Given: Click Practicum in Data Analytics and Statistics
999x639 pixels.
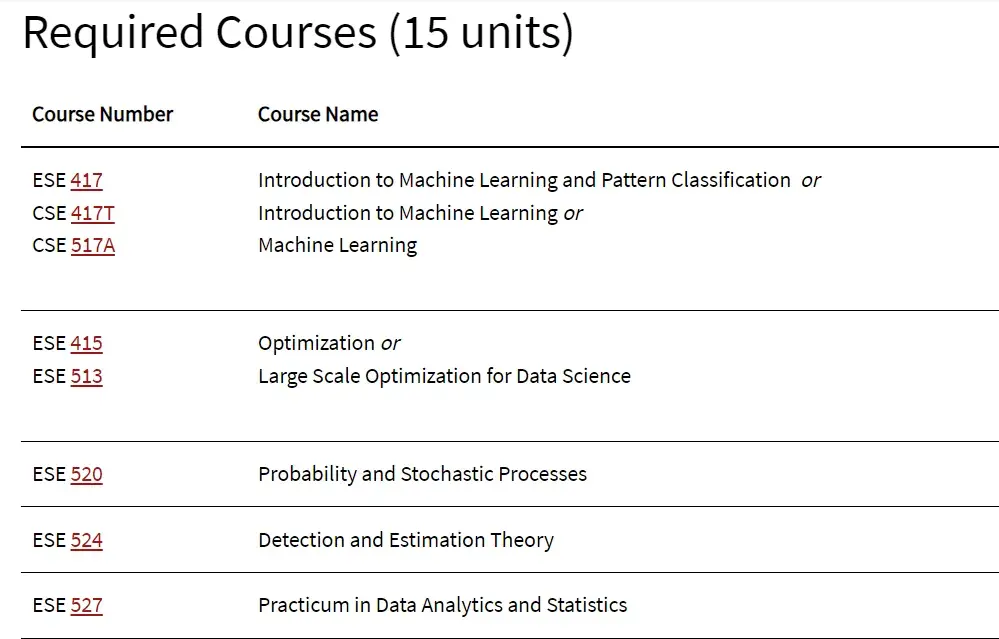Looking at the screenshot, I should pyautogui.click(x=443, y=605).
